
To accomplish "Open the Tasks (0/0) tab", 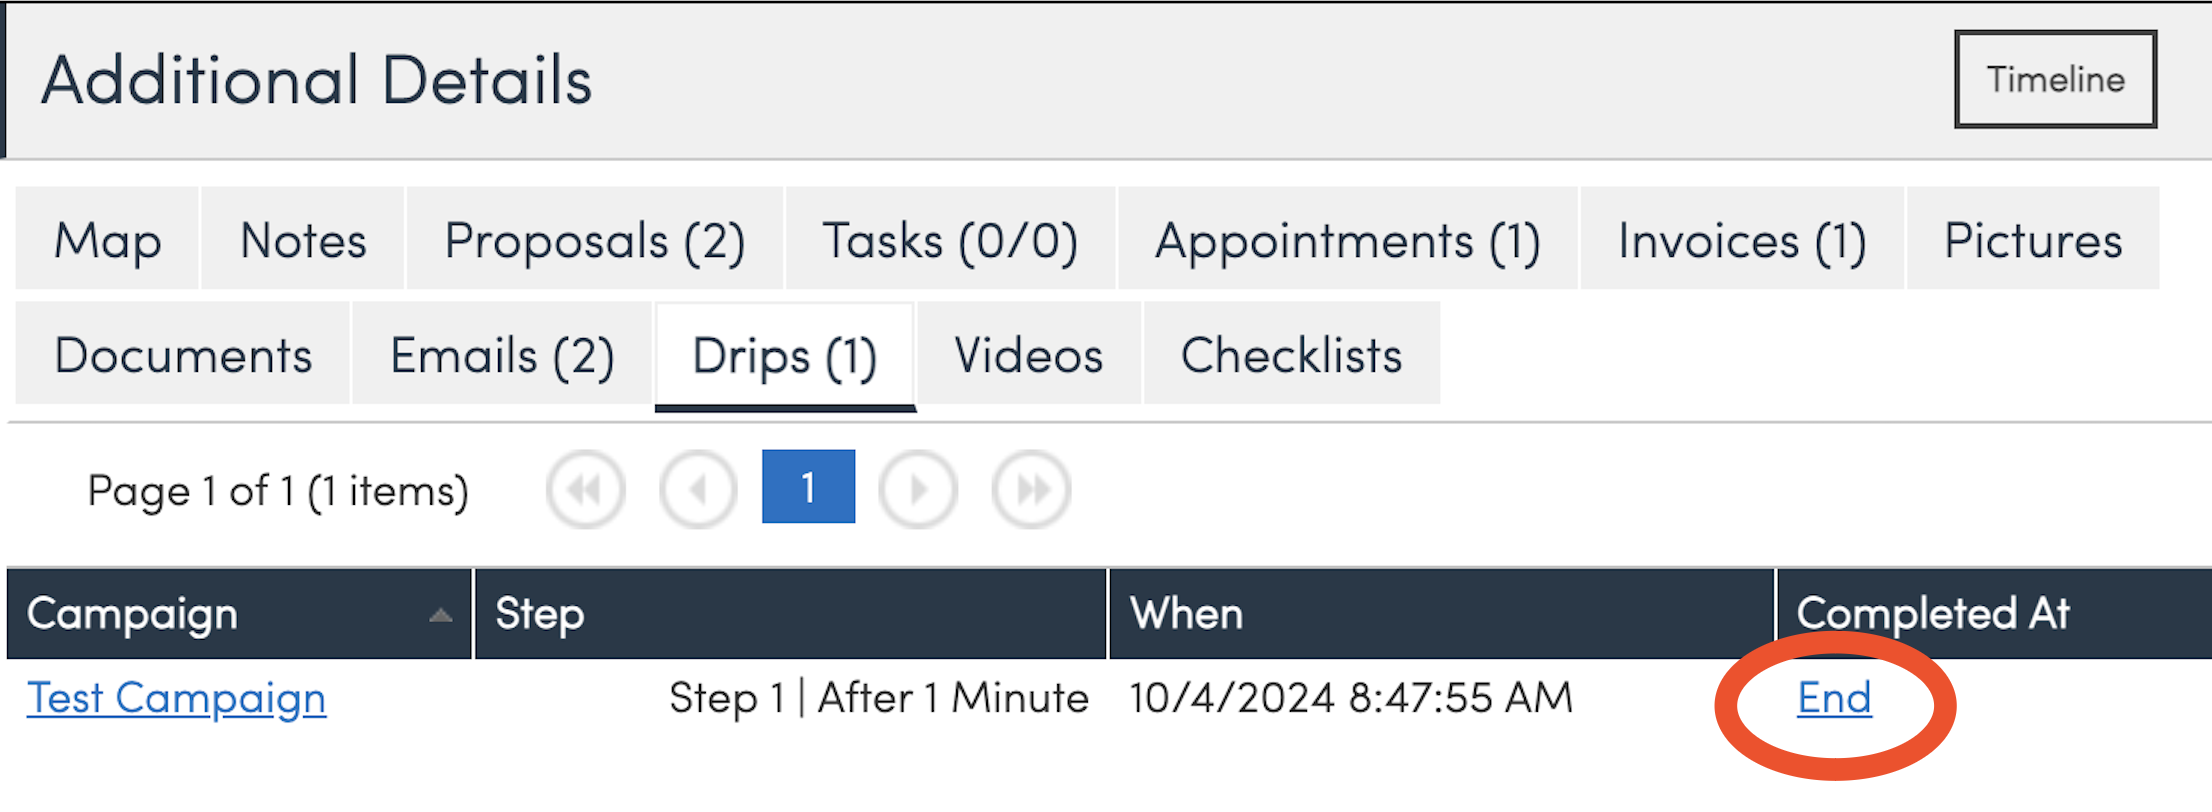I will click(950, 240).
